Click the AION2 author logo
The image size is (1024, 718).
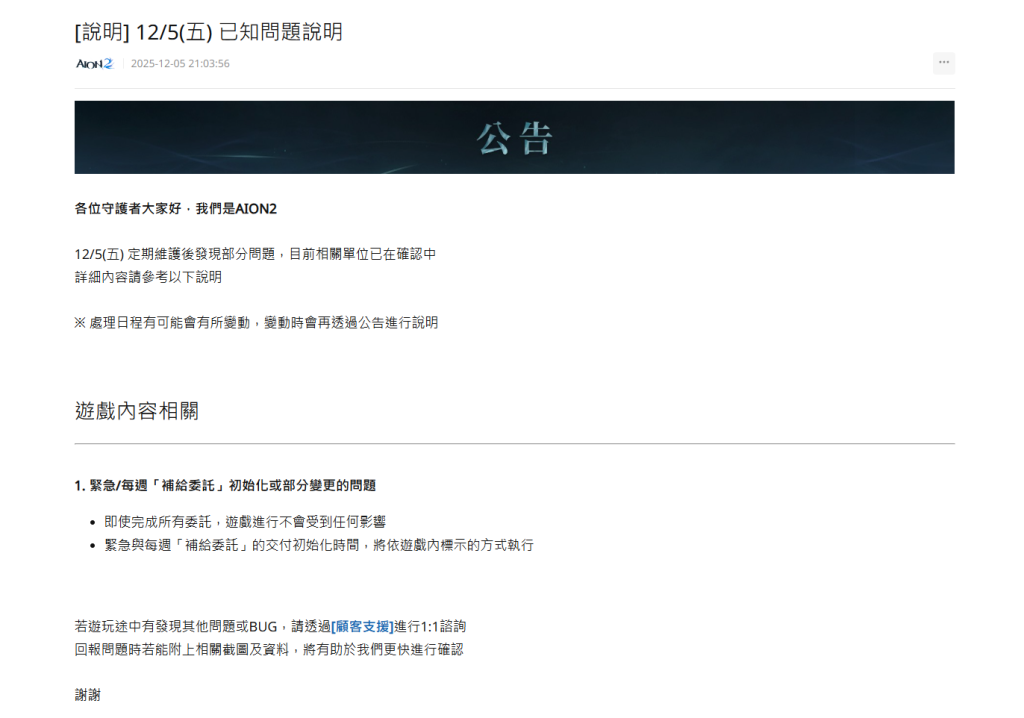click(94, 63)
